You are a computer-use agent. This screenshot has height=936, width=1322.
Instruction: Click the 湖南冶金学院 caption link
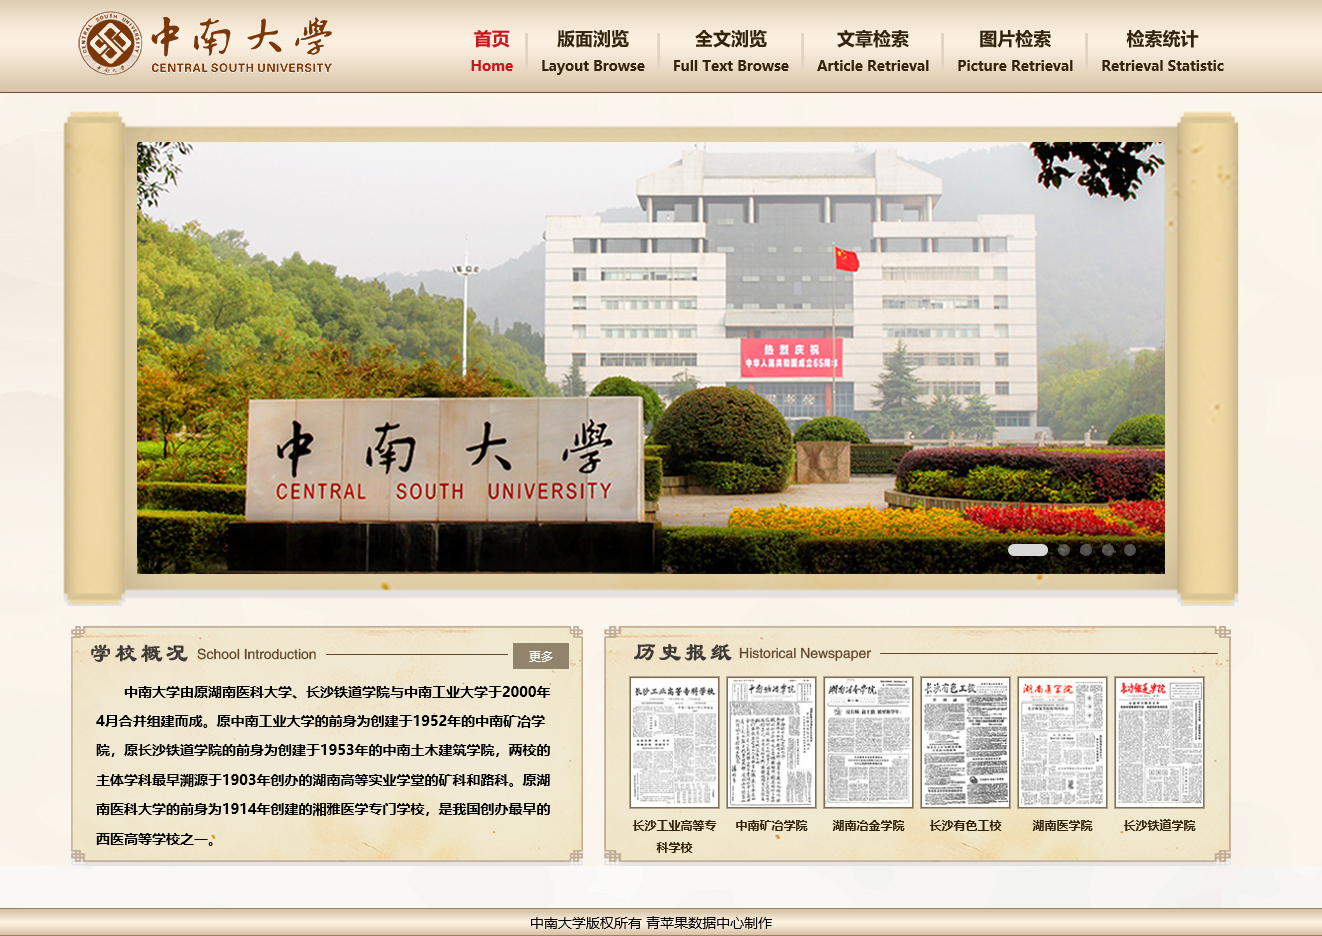[868, 826]
